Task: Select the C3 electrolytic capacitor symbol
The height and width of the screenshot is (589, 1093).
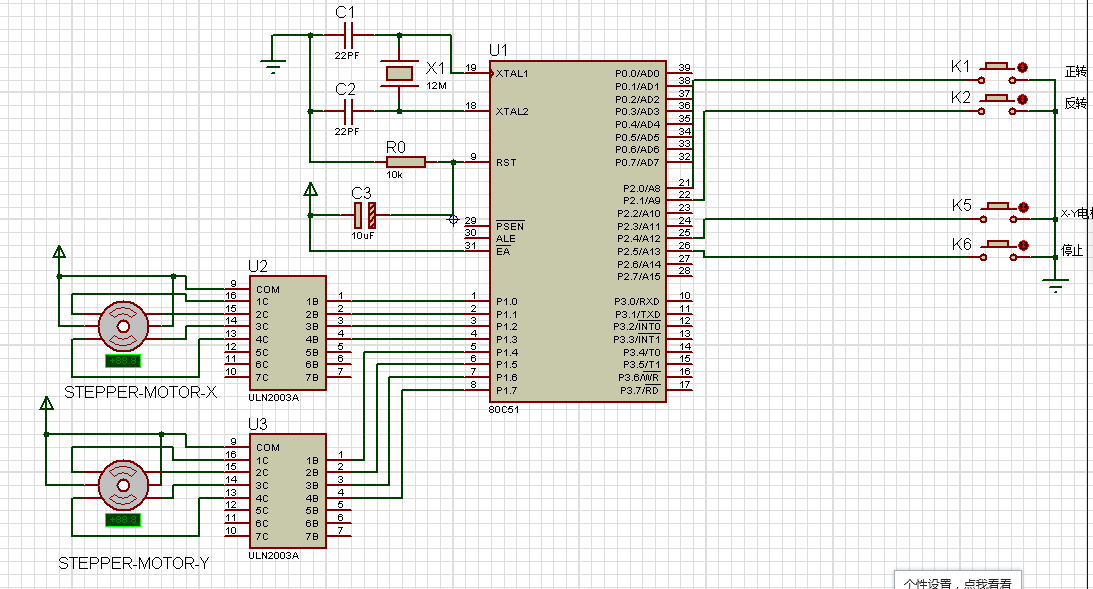Action: click(365, 215)
